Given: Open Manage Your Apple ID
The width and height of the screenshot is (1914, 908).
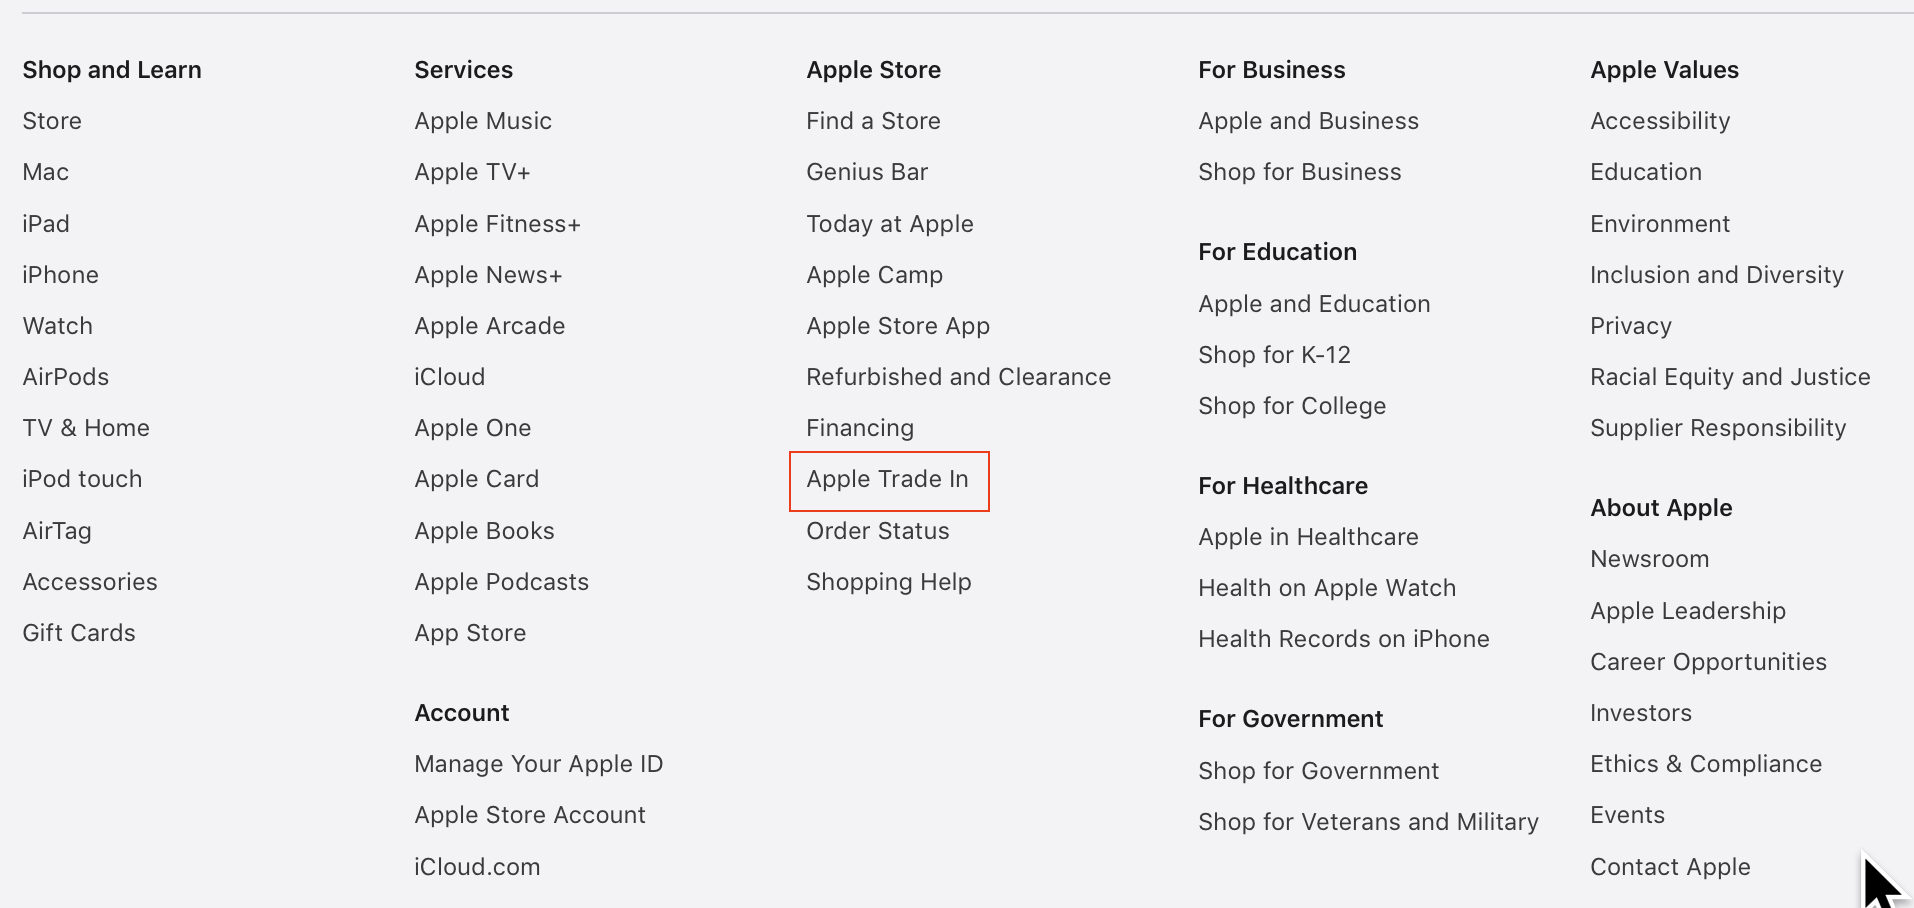Looking at the screenshot, I should click(538, 764).
